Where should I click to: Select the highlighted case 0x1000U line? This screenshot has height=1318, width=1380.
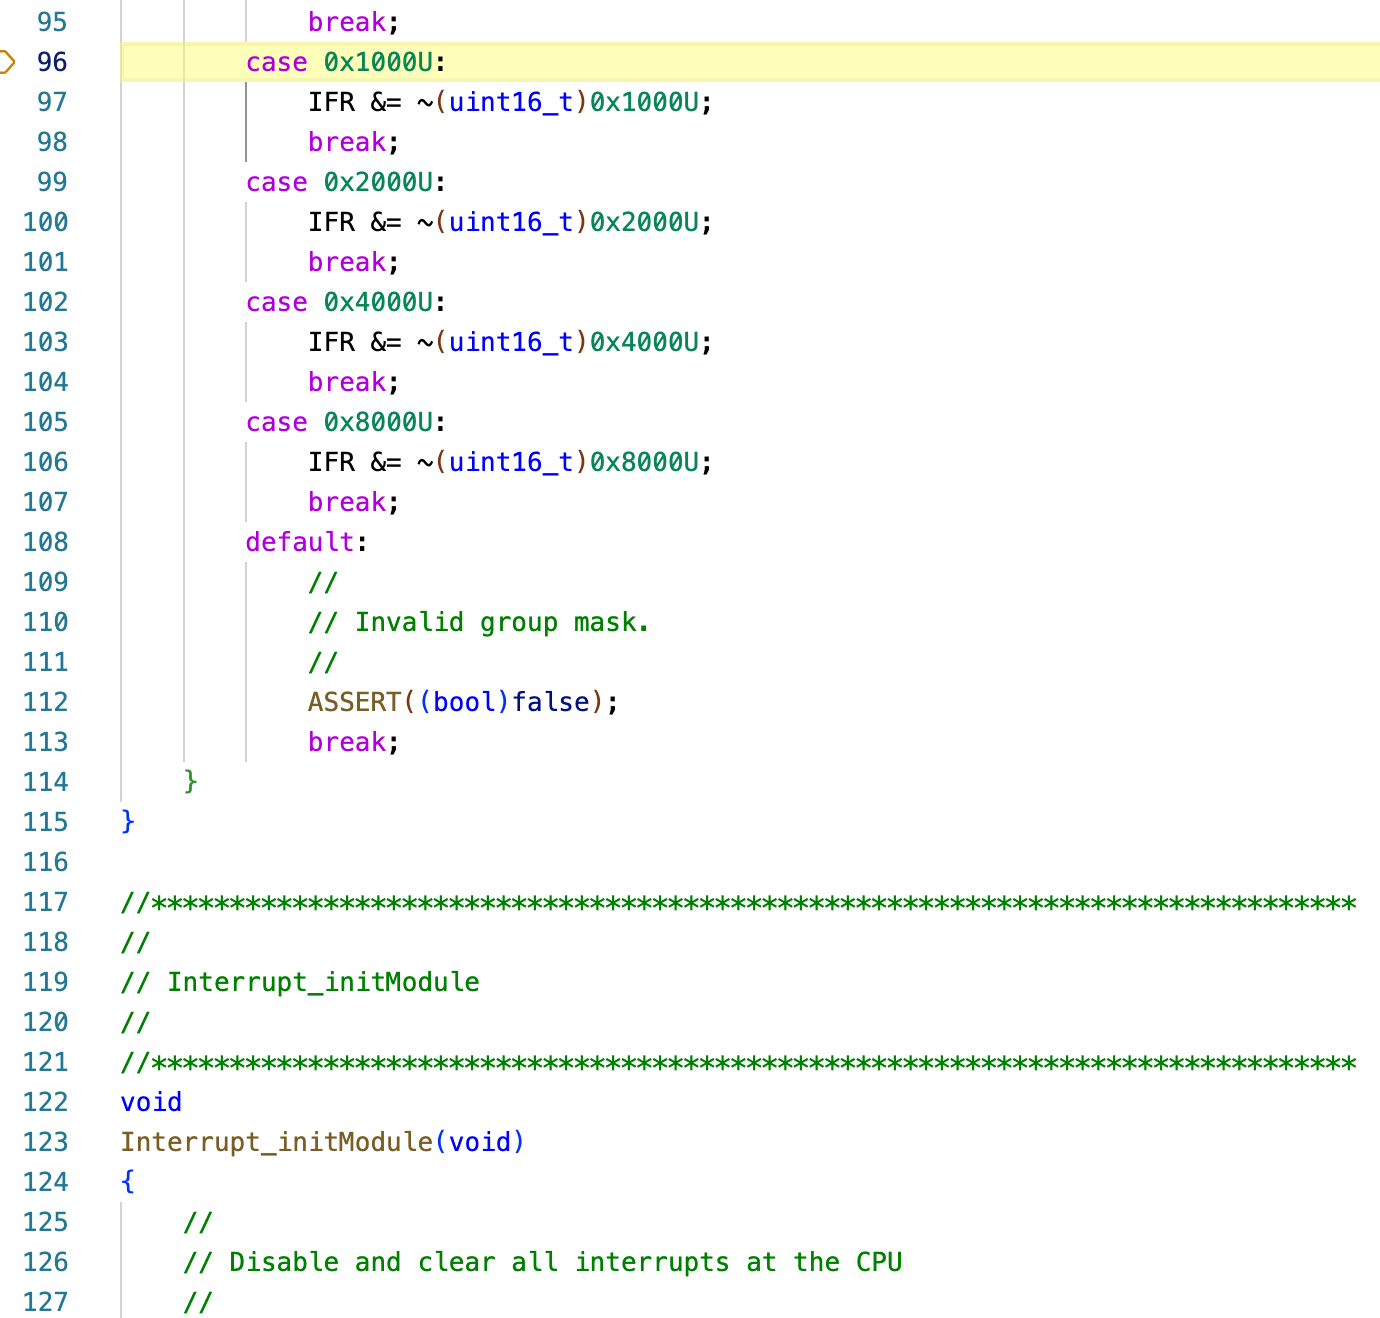(x=345, y=62)
